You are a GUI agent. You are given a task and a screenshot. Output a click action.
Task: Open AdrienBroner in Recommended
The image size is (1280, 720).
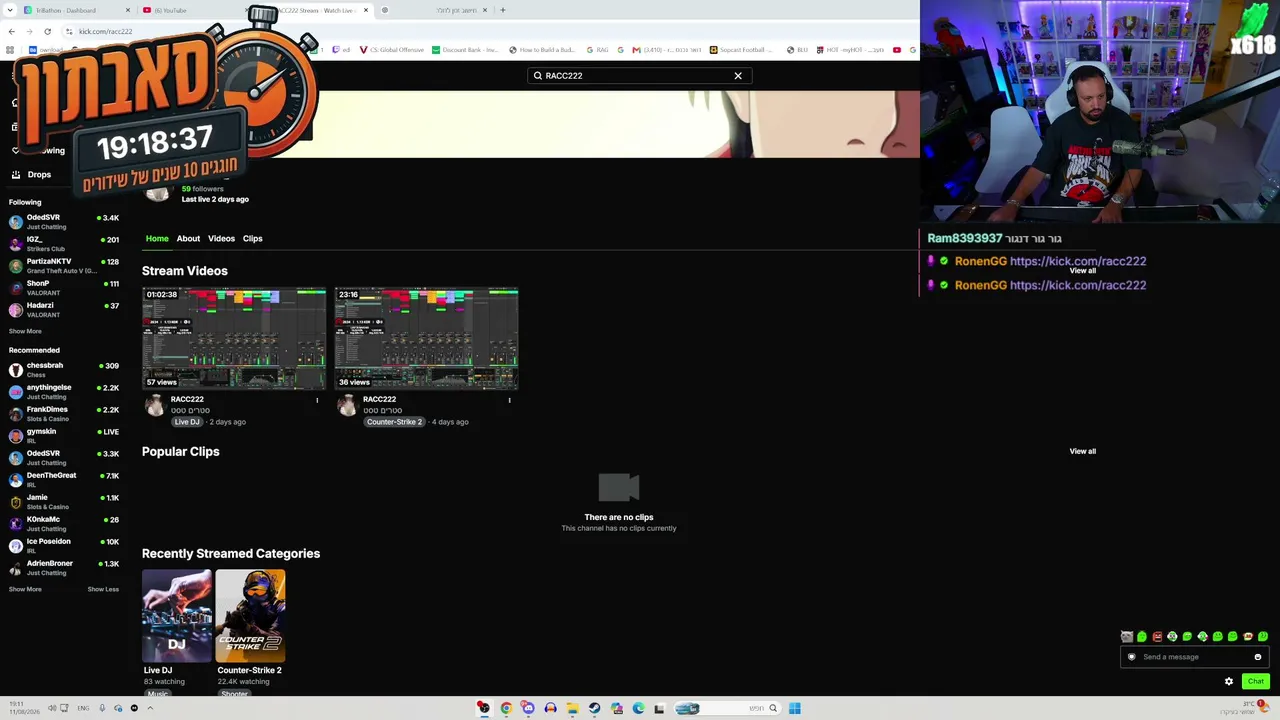pos(64,568)
